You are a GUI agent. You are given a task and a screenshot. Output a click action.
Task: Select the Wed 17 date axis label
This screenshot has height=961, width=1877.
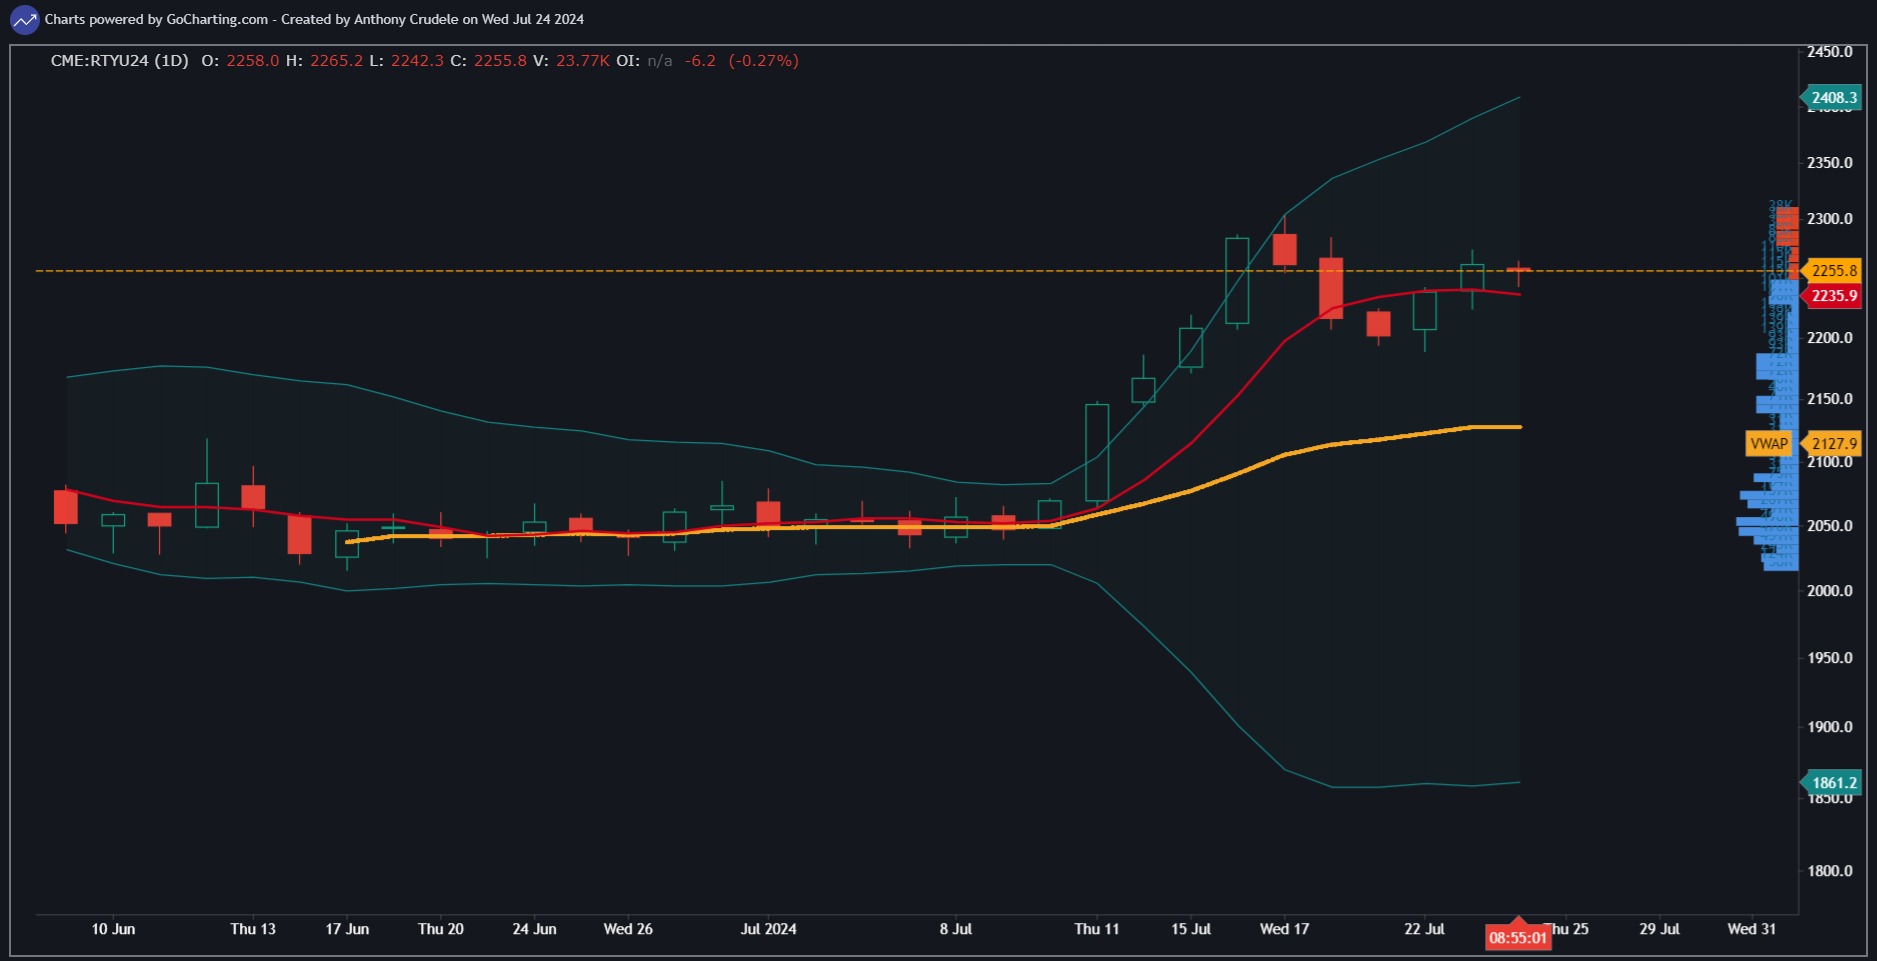pos(1285,929)
